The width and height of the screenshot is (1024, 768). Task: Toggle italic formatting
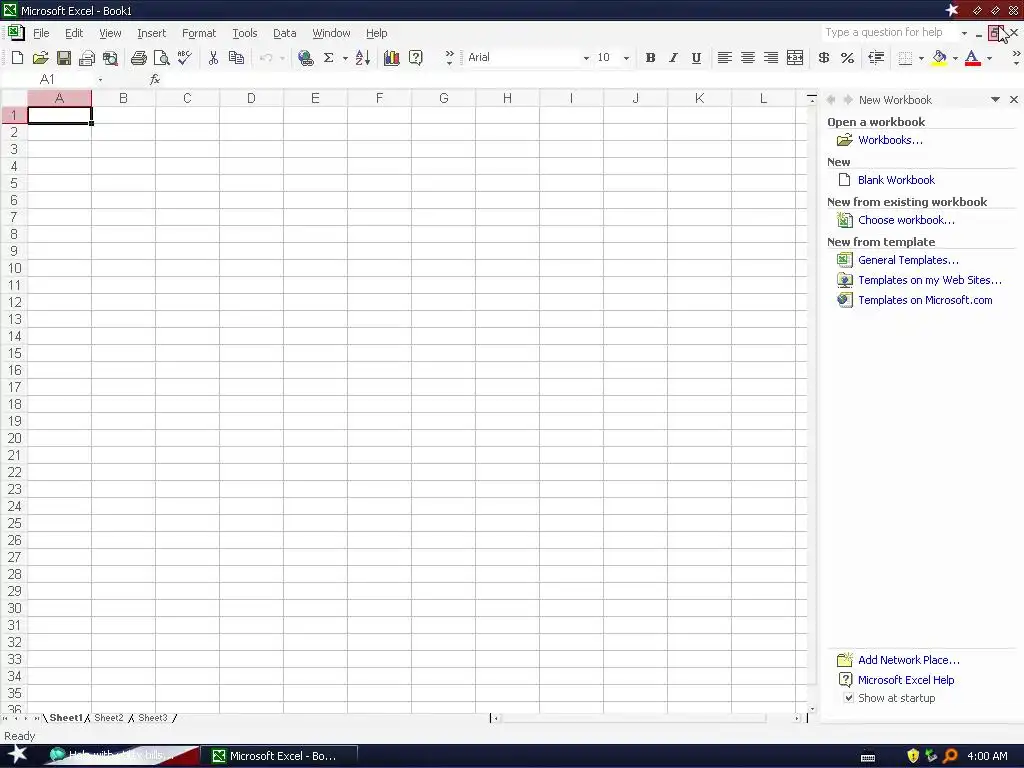(673, 58)
